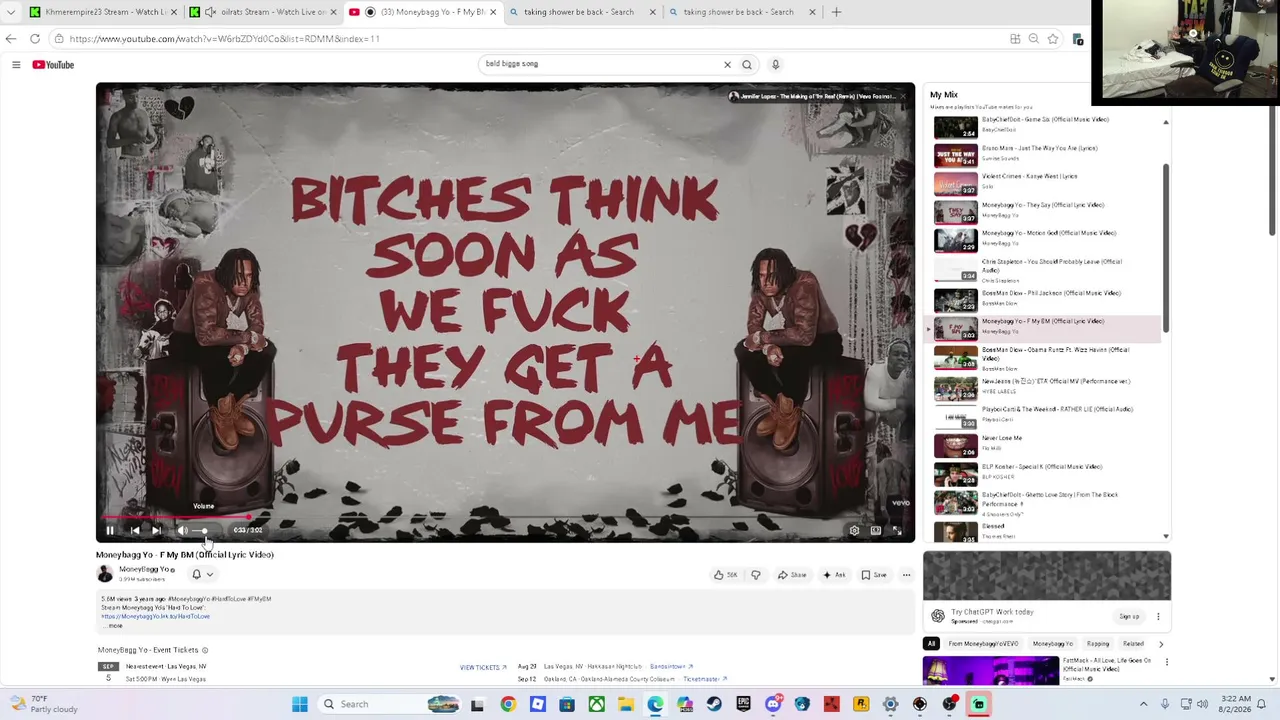The height and width of the screenshot is (720, 1280).
Task: Play BabyChiefDoit - Game Go from the mix
Action: [x=1045, y=127]
